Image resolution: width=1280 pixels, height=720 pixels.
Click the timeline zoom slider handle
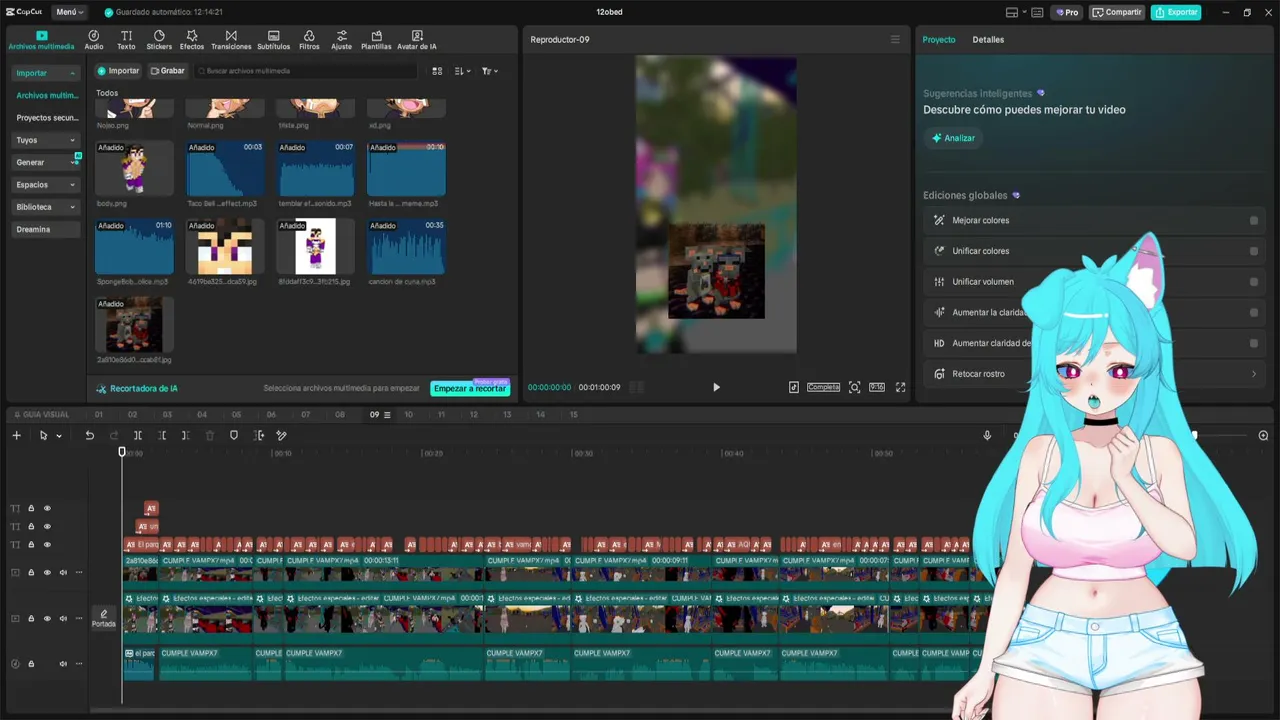1194,435
